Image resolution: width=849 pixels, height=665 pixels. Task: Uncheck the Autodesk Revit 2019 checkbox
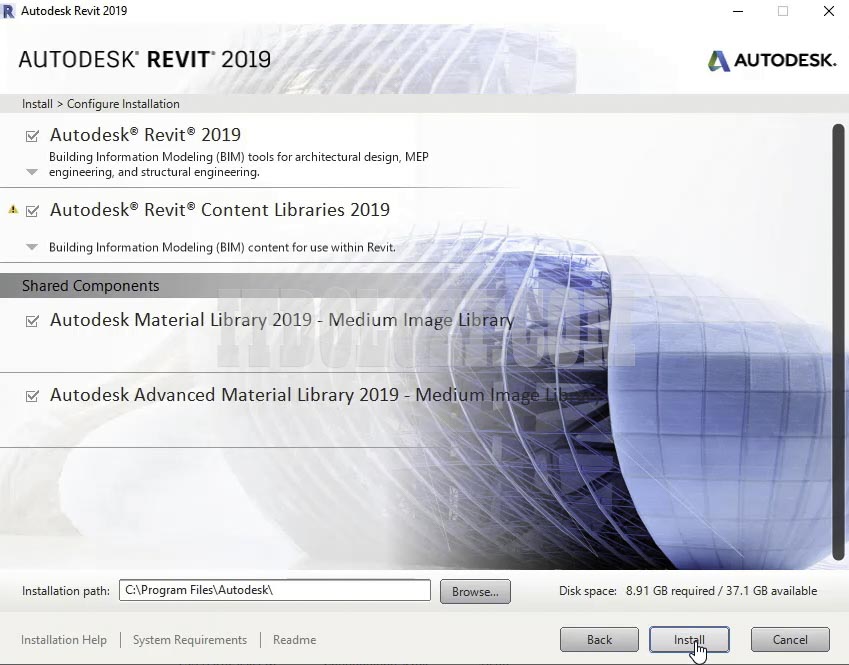(33, 136)
